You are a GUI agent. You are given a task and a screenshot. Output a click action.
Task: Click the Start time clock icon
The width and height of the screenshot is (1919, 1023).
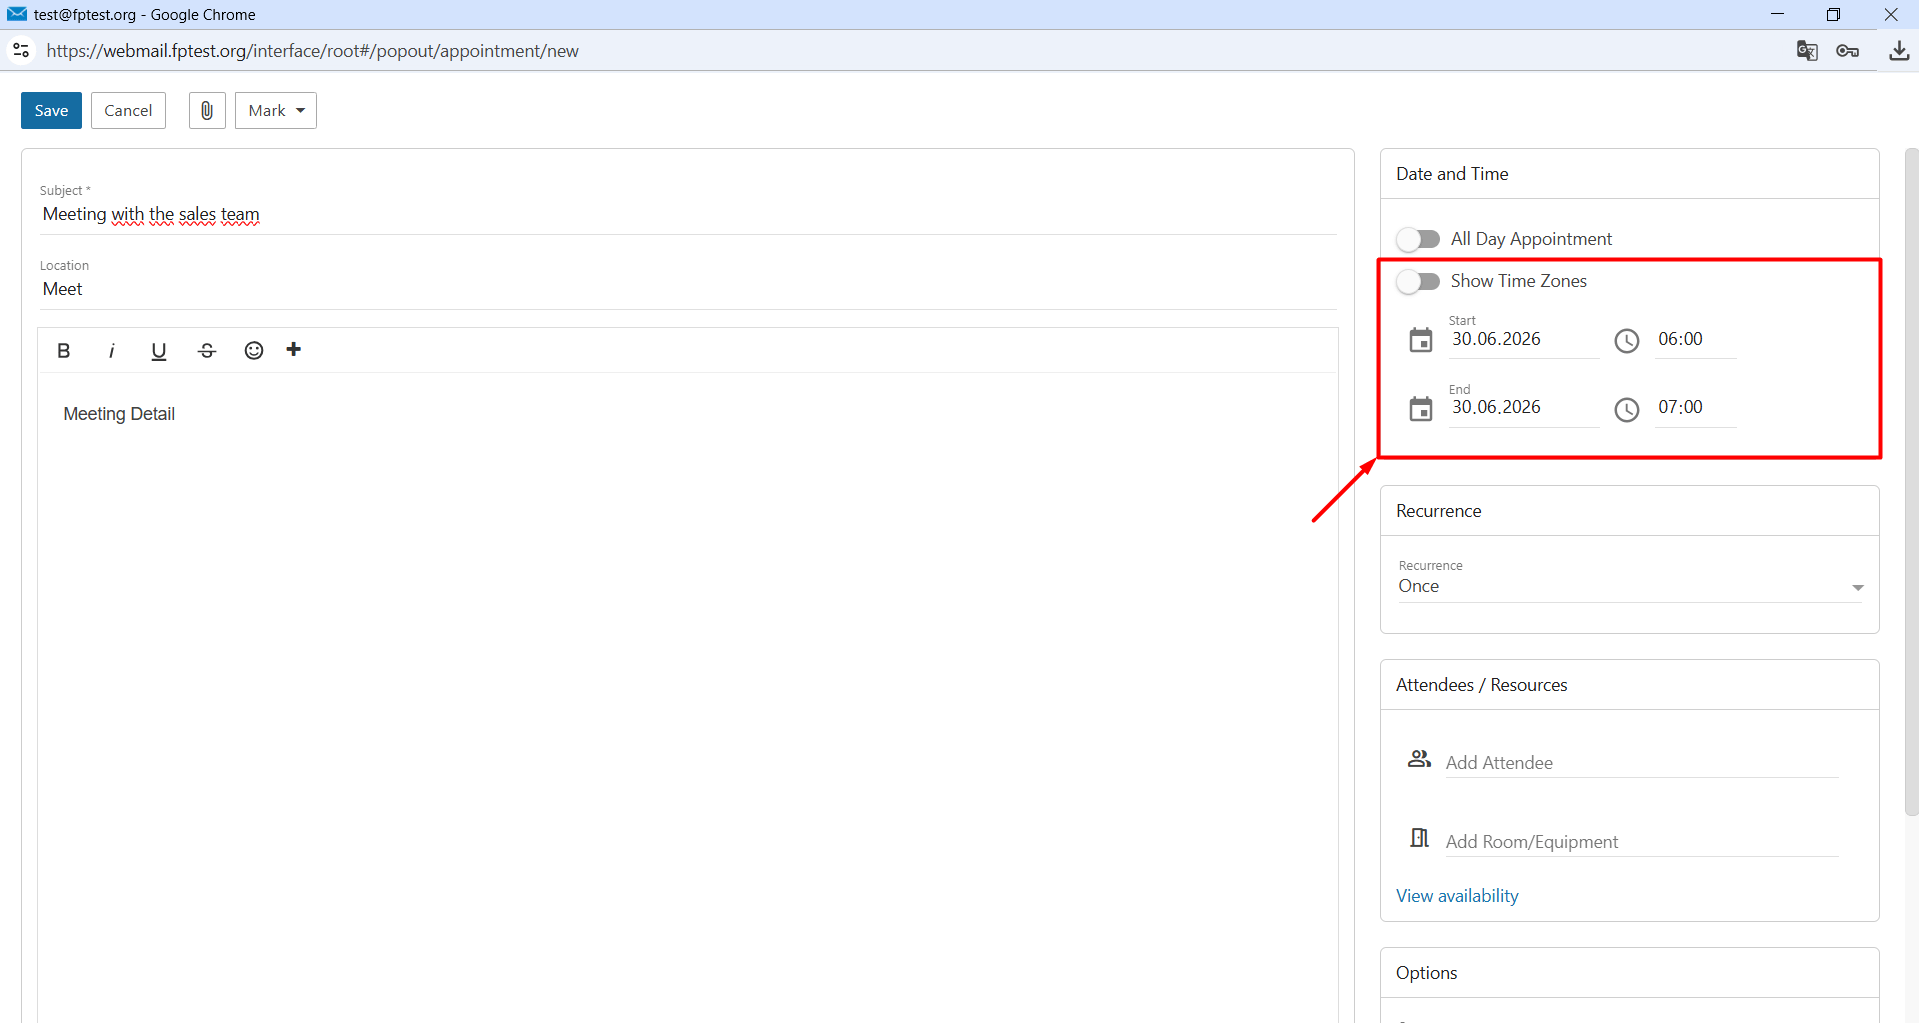(x=1627, y=341)
